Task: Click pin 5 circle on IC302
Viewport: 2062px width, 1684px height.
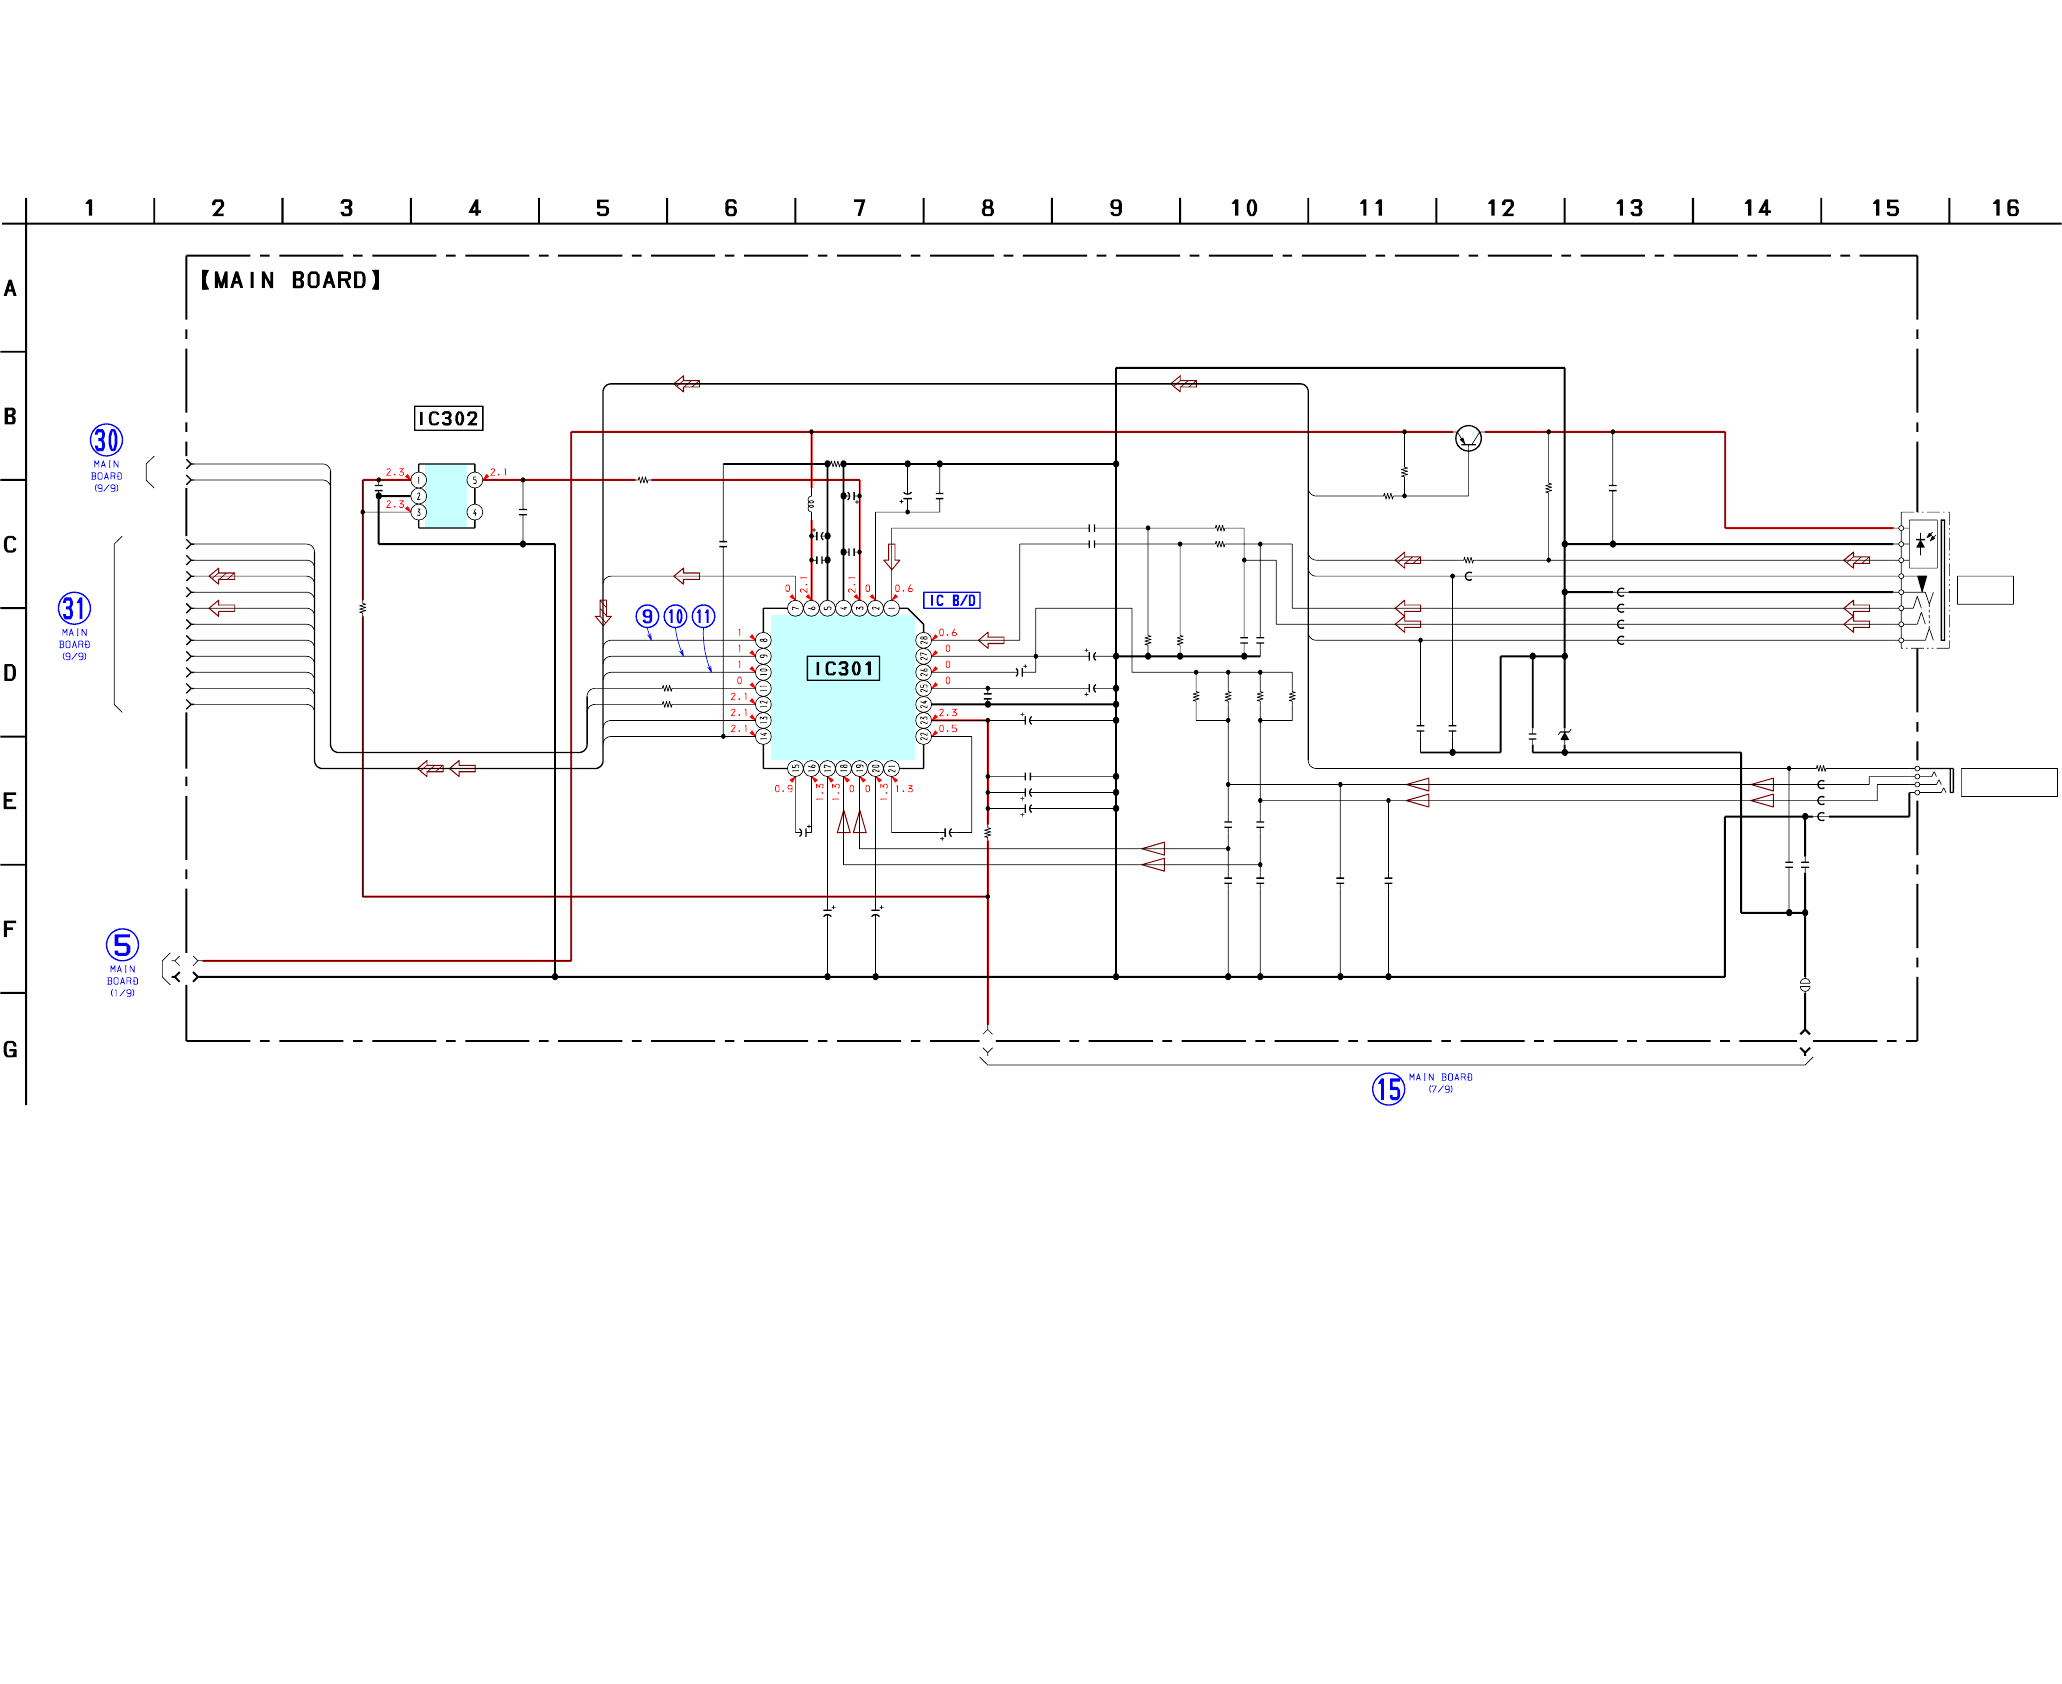Action: click(x=475, y=480)
